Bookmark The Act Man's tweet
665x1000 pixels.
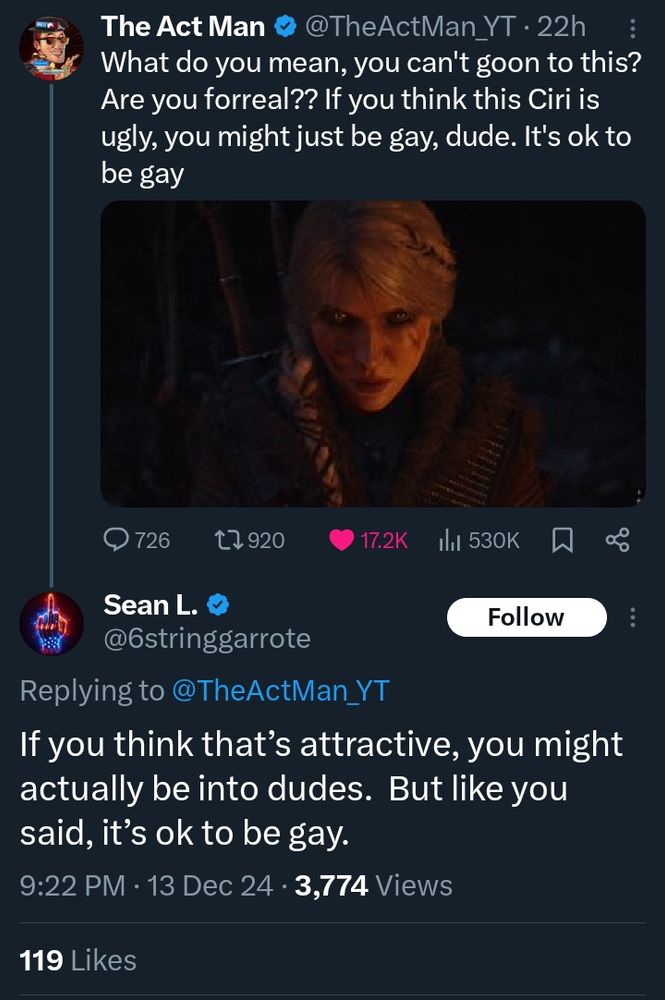[561, 540]
